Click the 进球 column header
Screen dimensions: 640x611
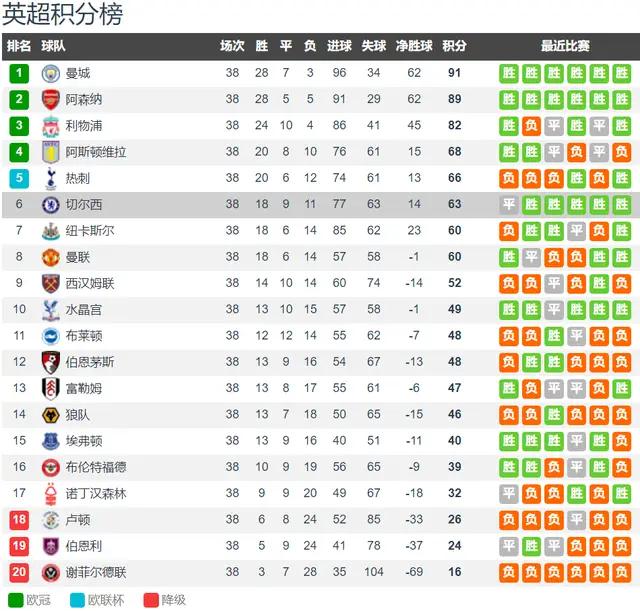coord(339,46)
